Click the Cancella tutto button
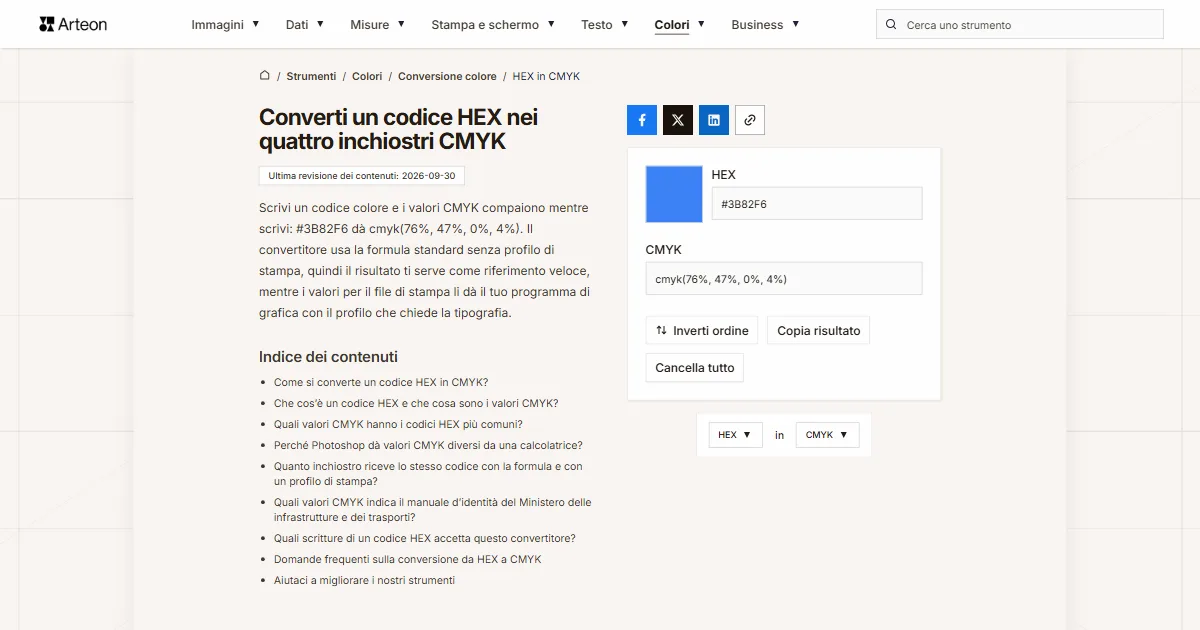The image size is (1200, 630). (x=694, y=368)
